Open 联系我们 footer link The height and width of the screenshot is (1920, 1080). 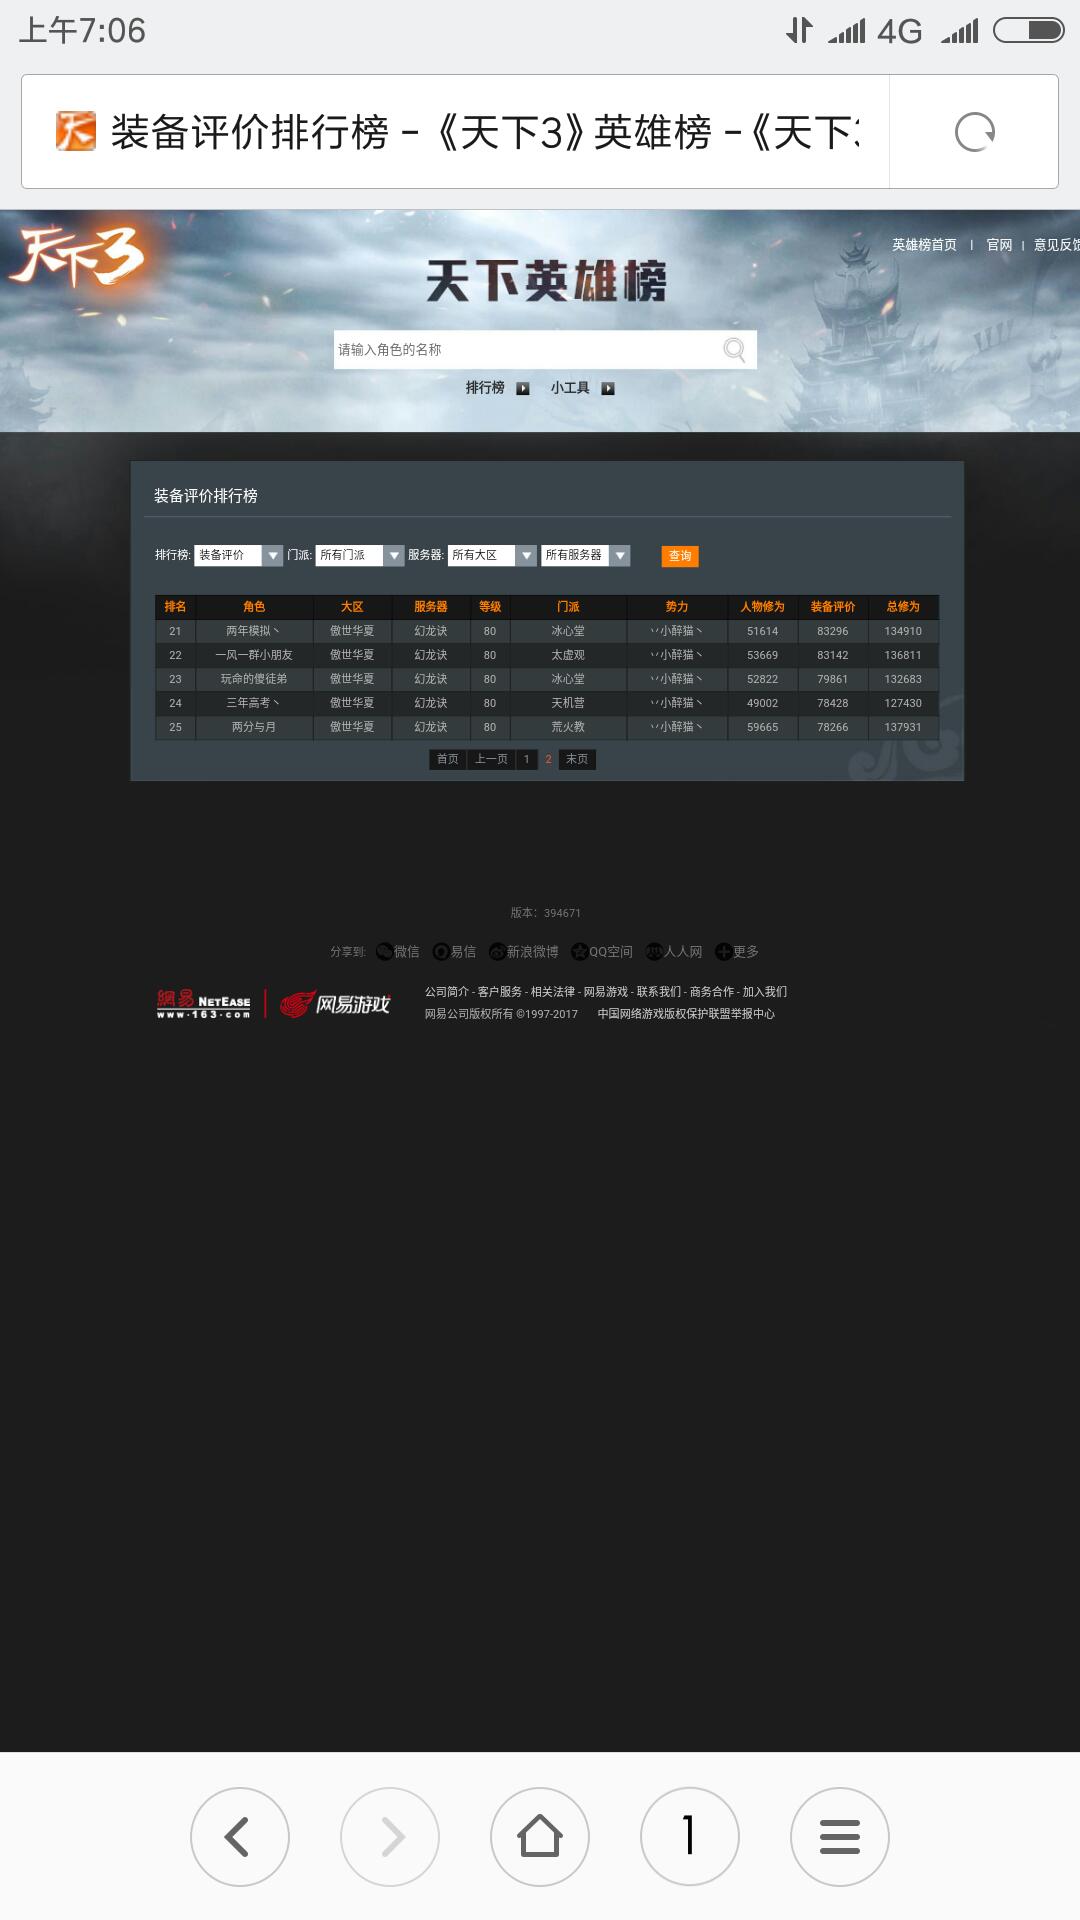click(x=659, y=992)
